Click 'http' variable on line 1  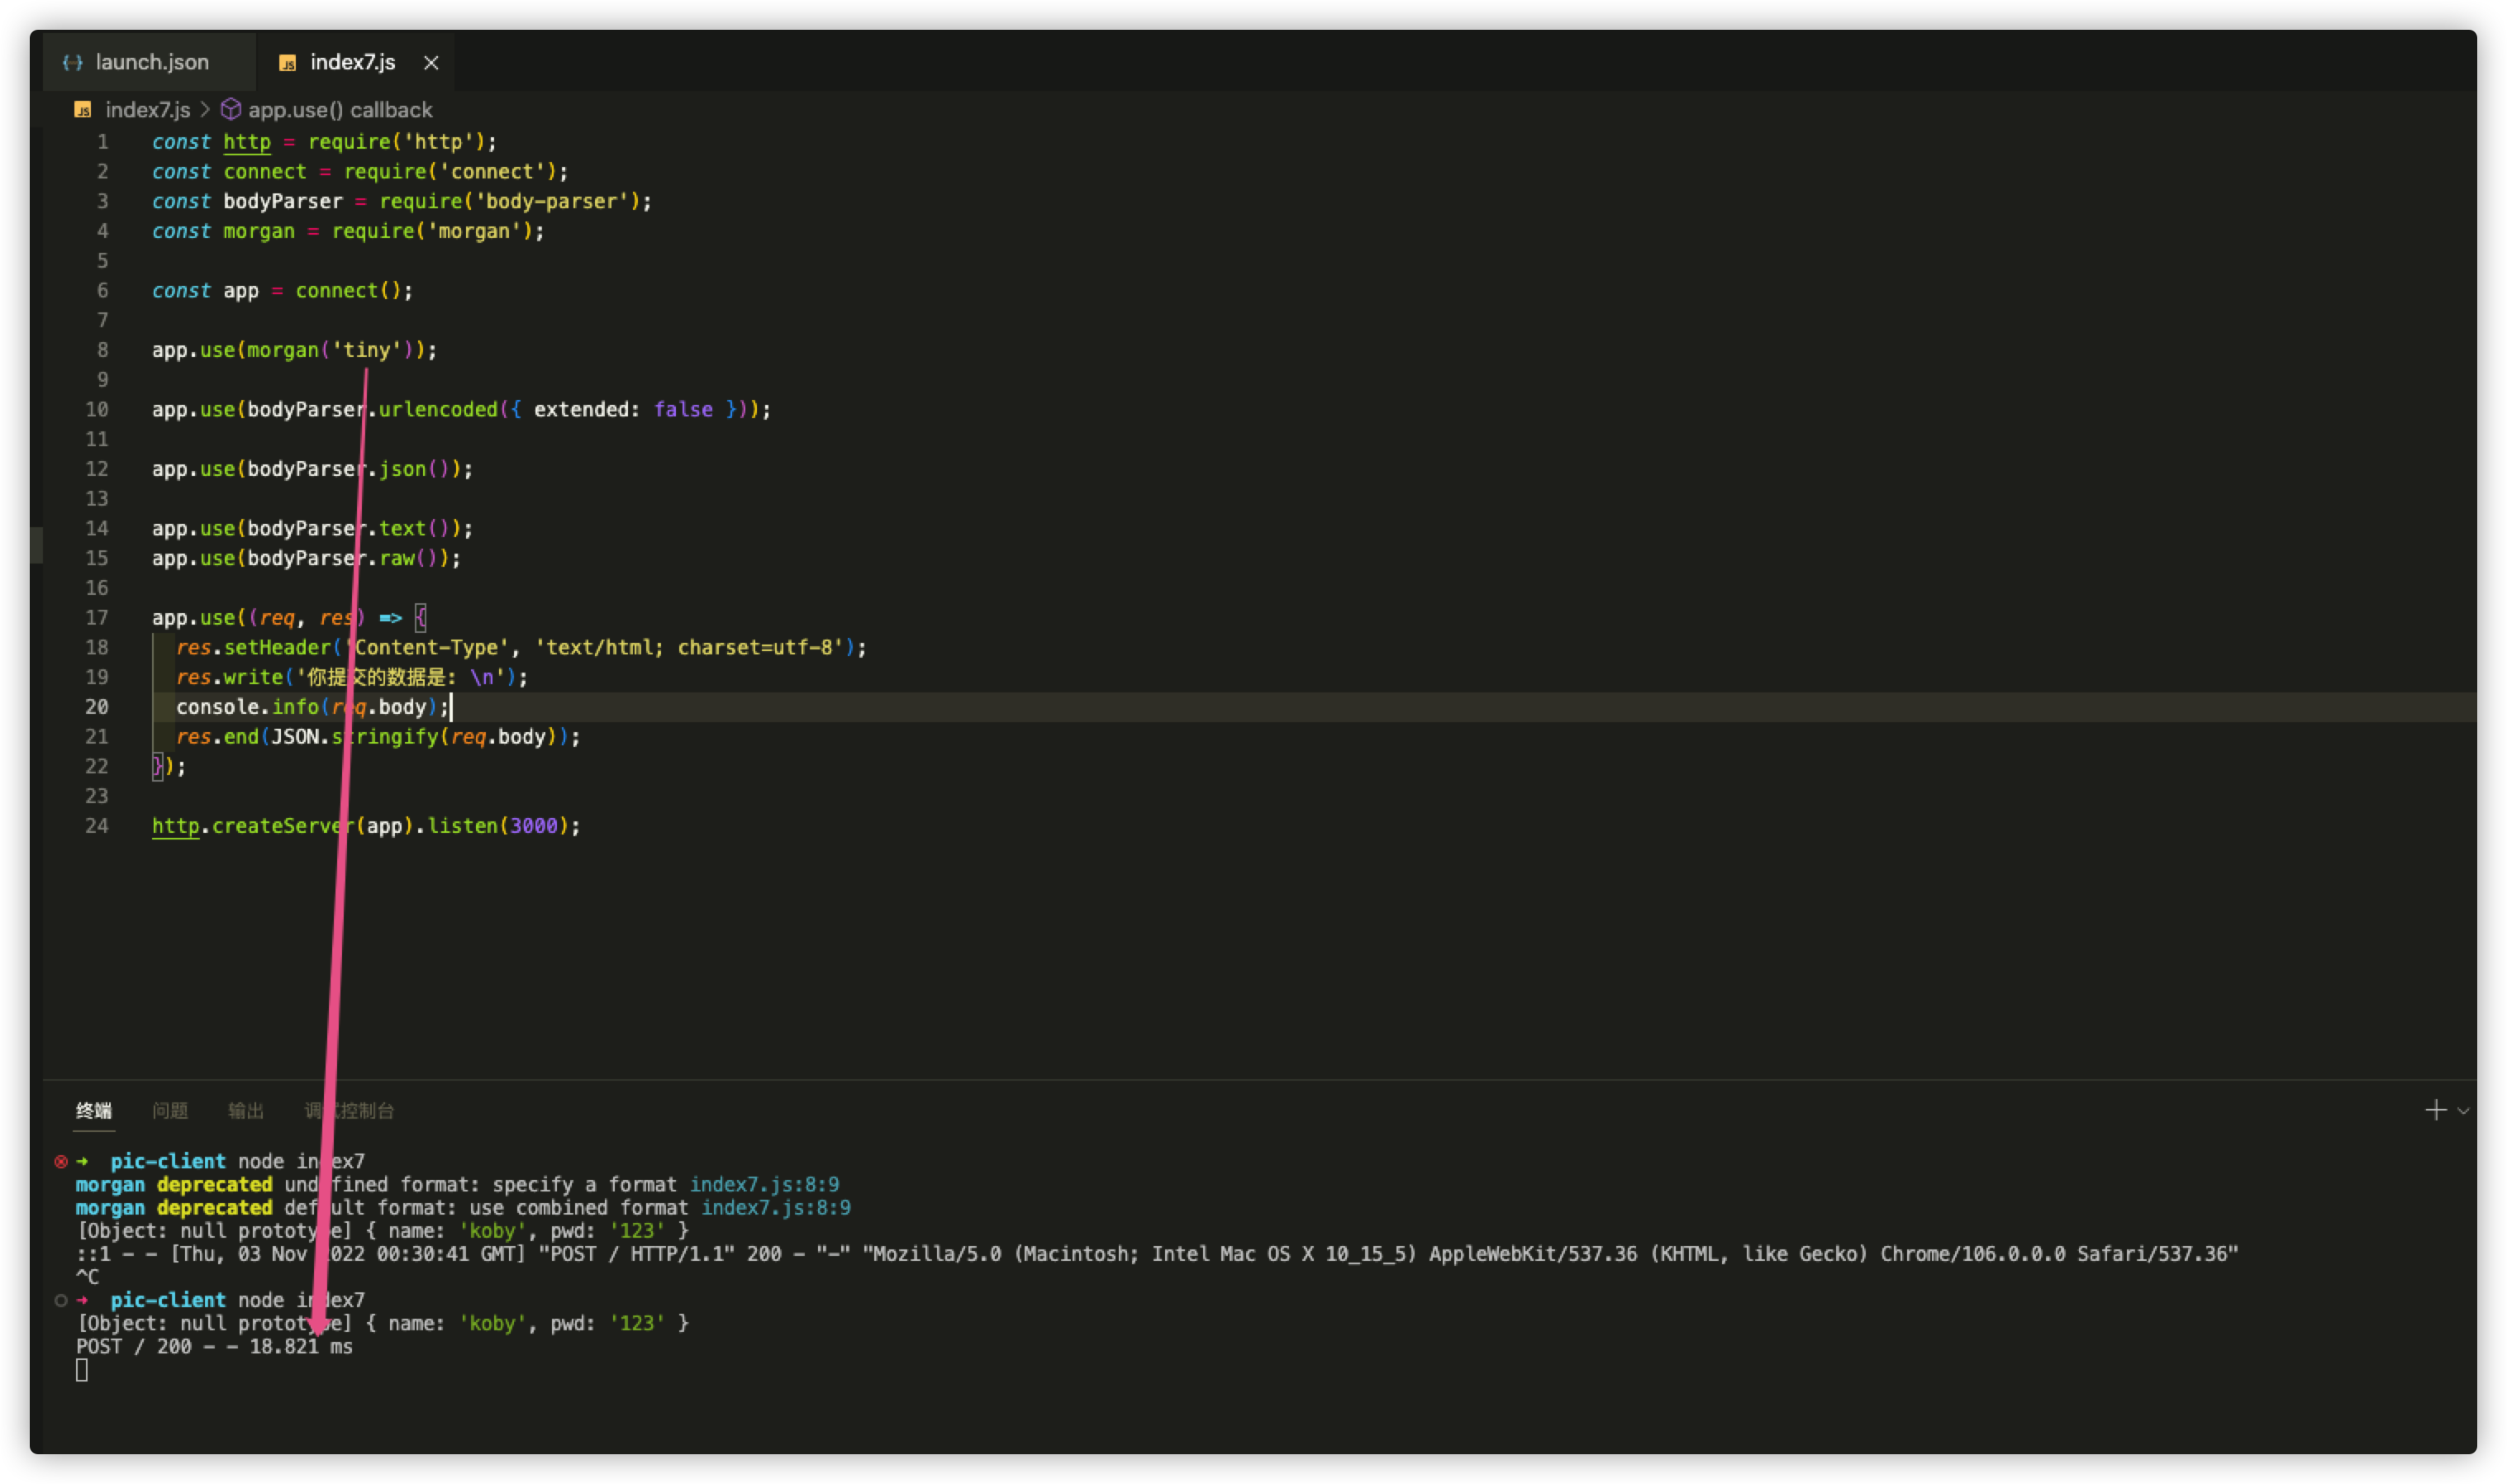247,142
